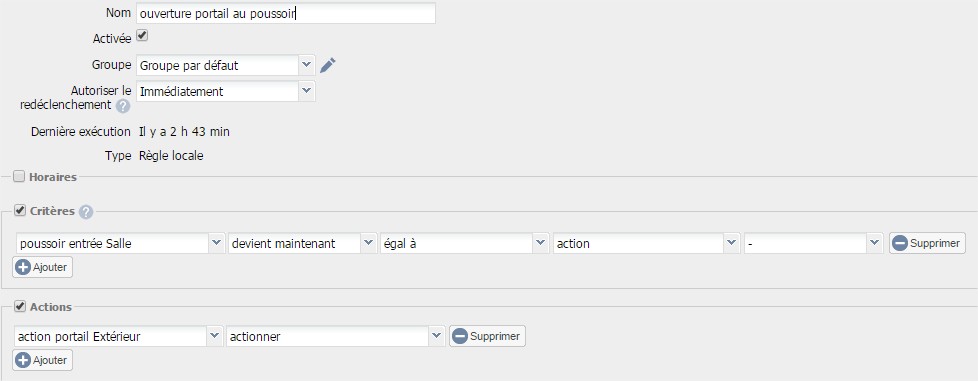The height and width of the screenshot is (381, 978).
Task: Open the action value dropdown in Critères
Action: coord(646,243)
